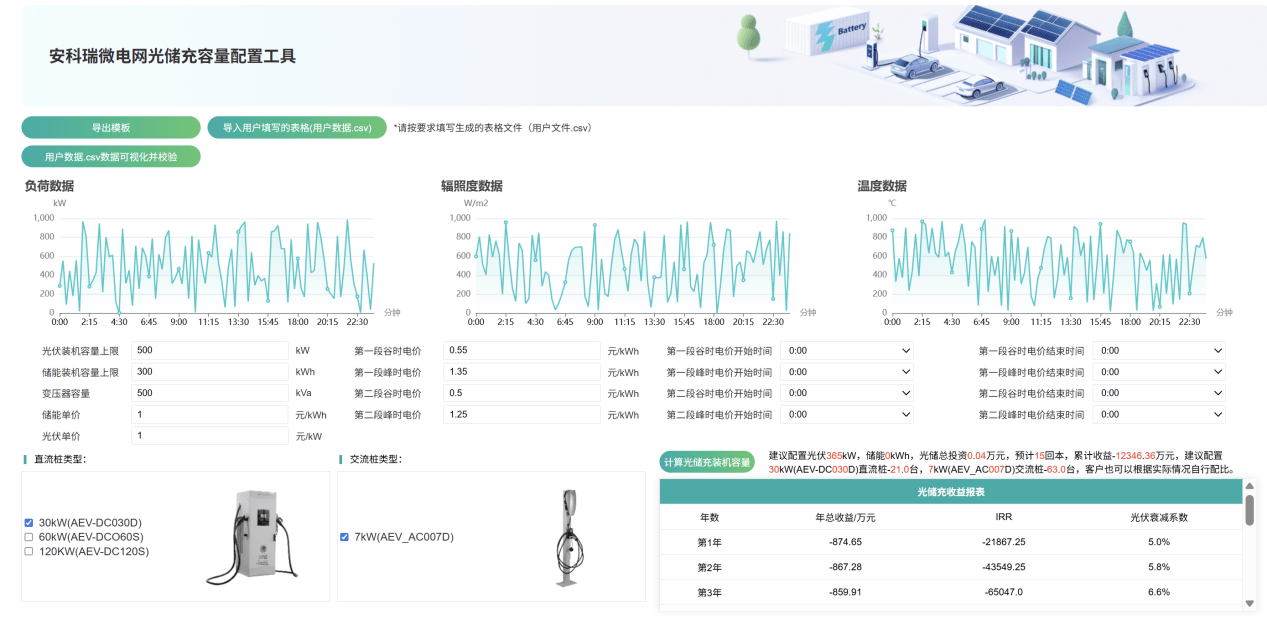
Task: Click the 储能单价 input field
Action: pos(210,414)
